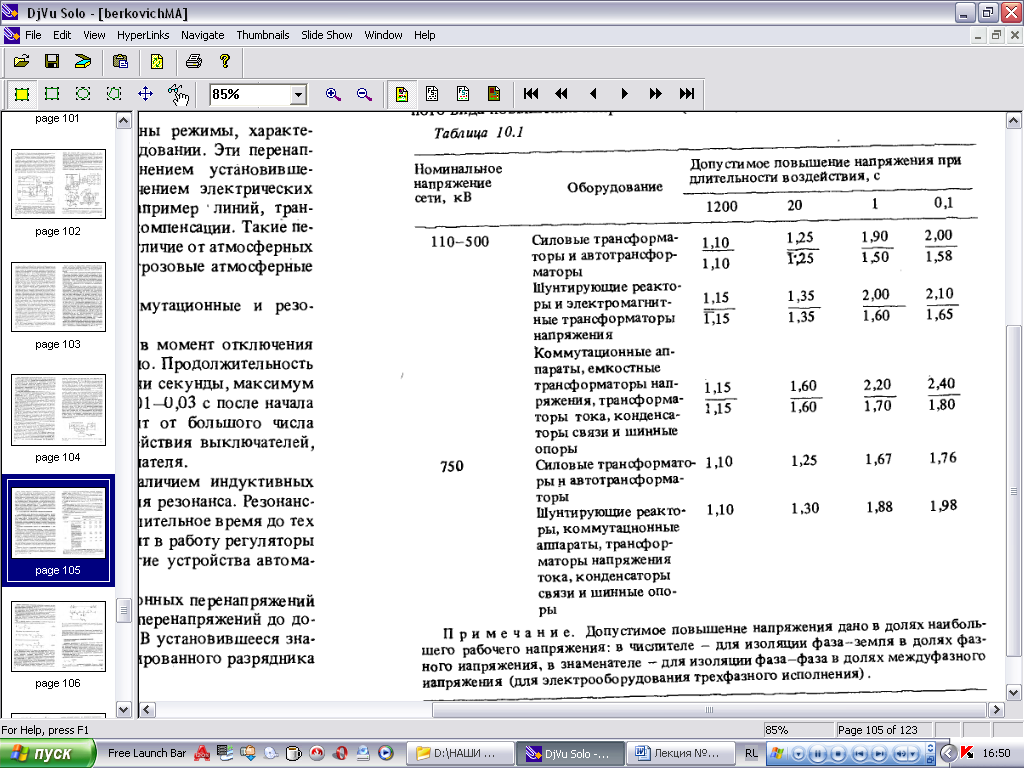This screenshot has width=1024, height=768.
Task: Click the DjVu Solo taskbar button
Action: [x=569, y=754]
